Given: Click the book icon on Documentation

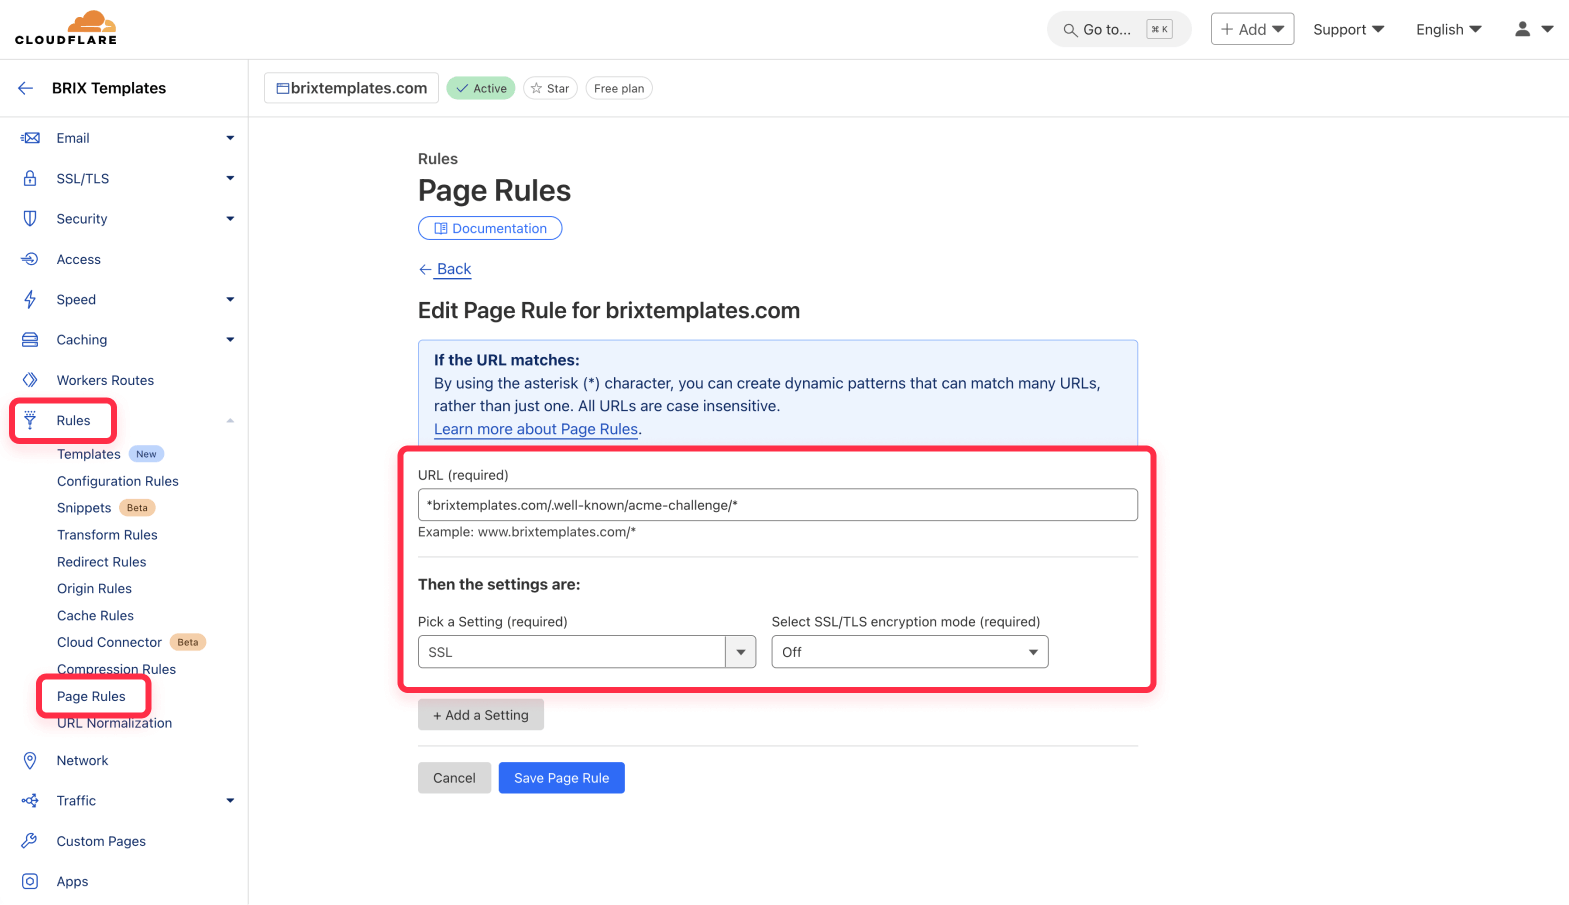Looking at the screenshot, I should coord(440,228).
